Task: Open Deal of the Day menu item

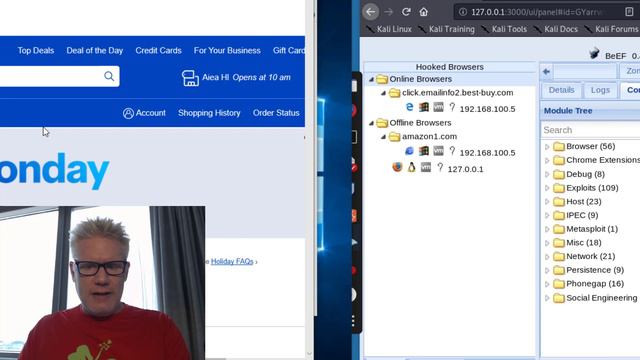Action: tap(95, 51)
